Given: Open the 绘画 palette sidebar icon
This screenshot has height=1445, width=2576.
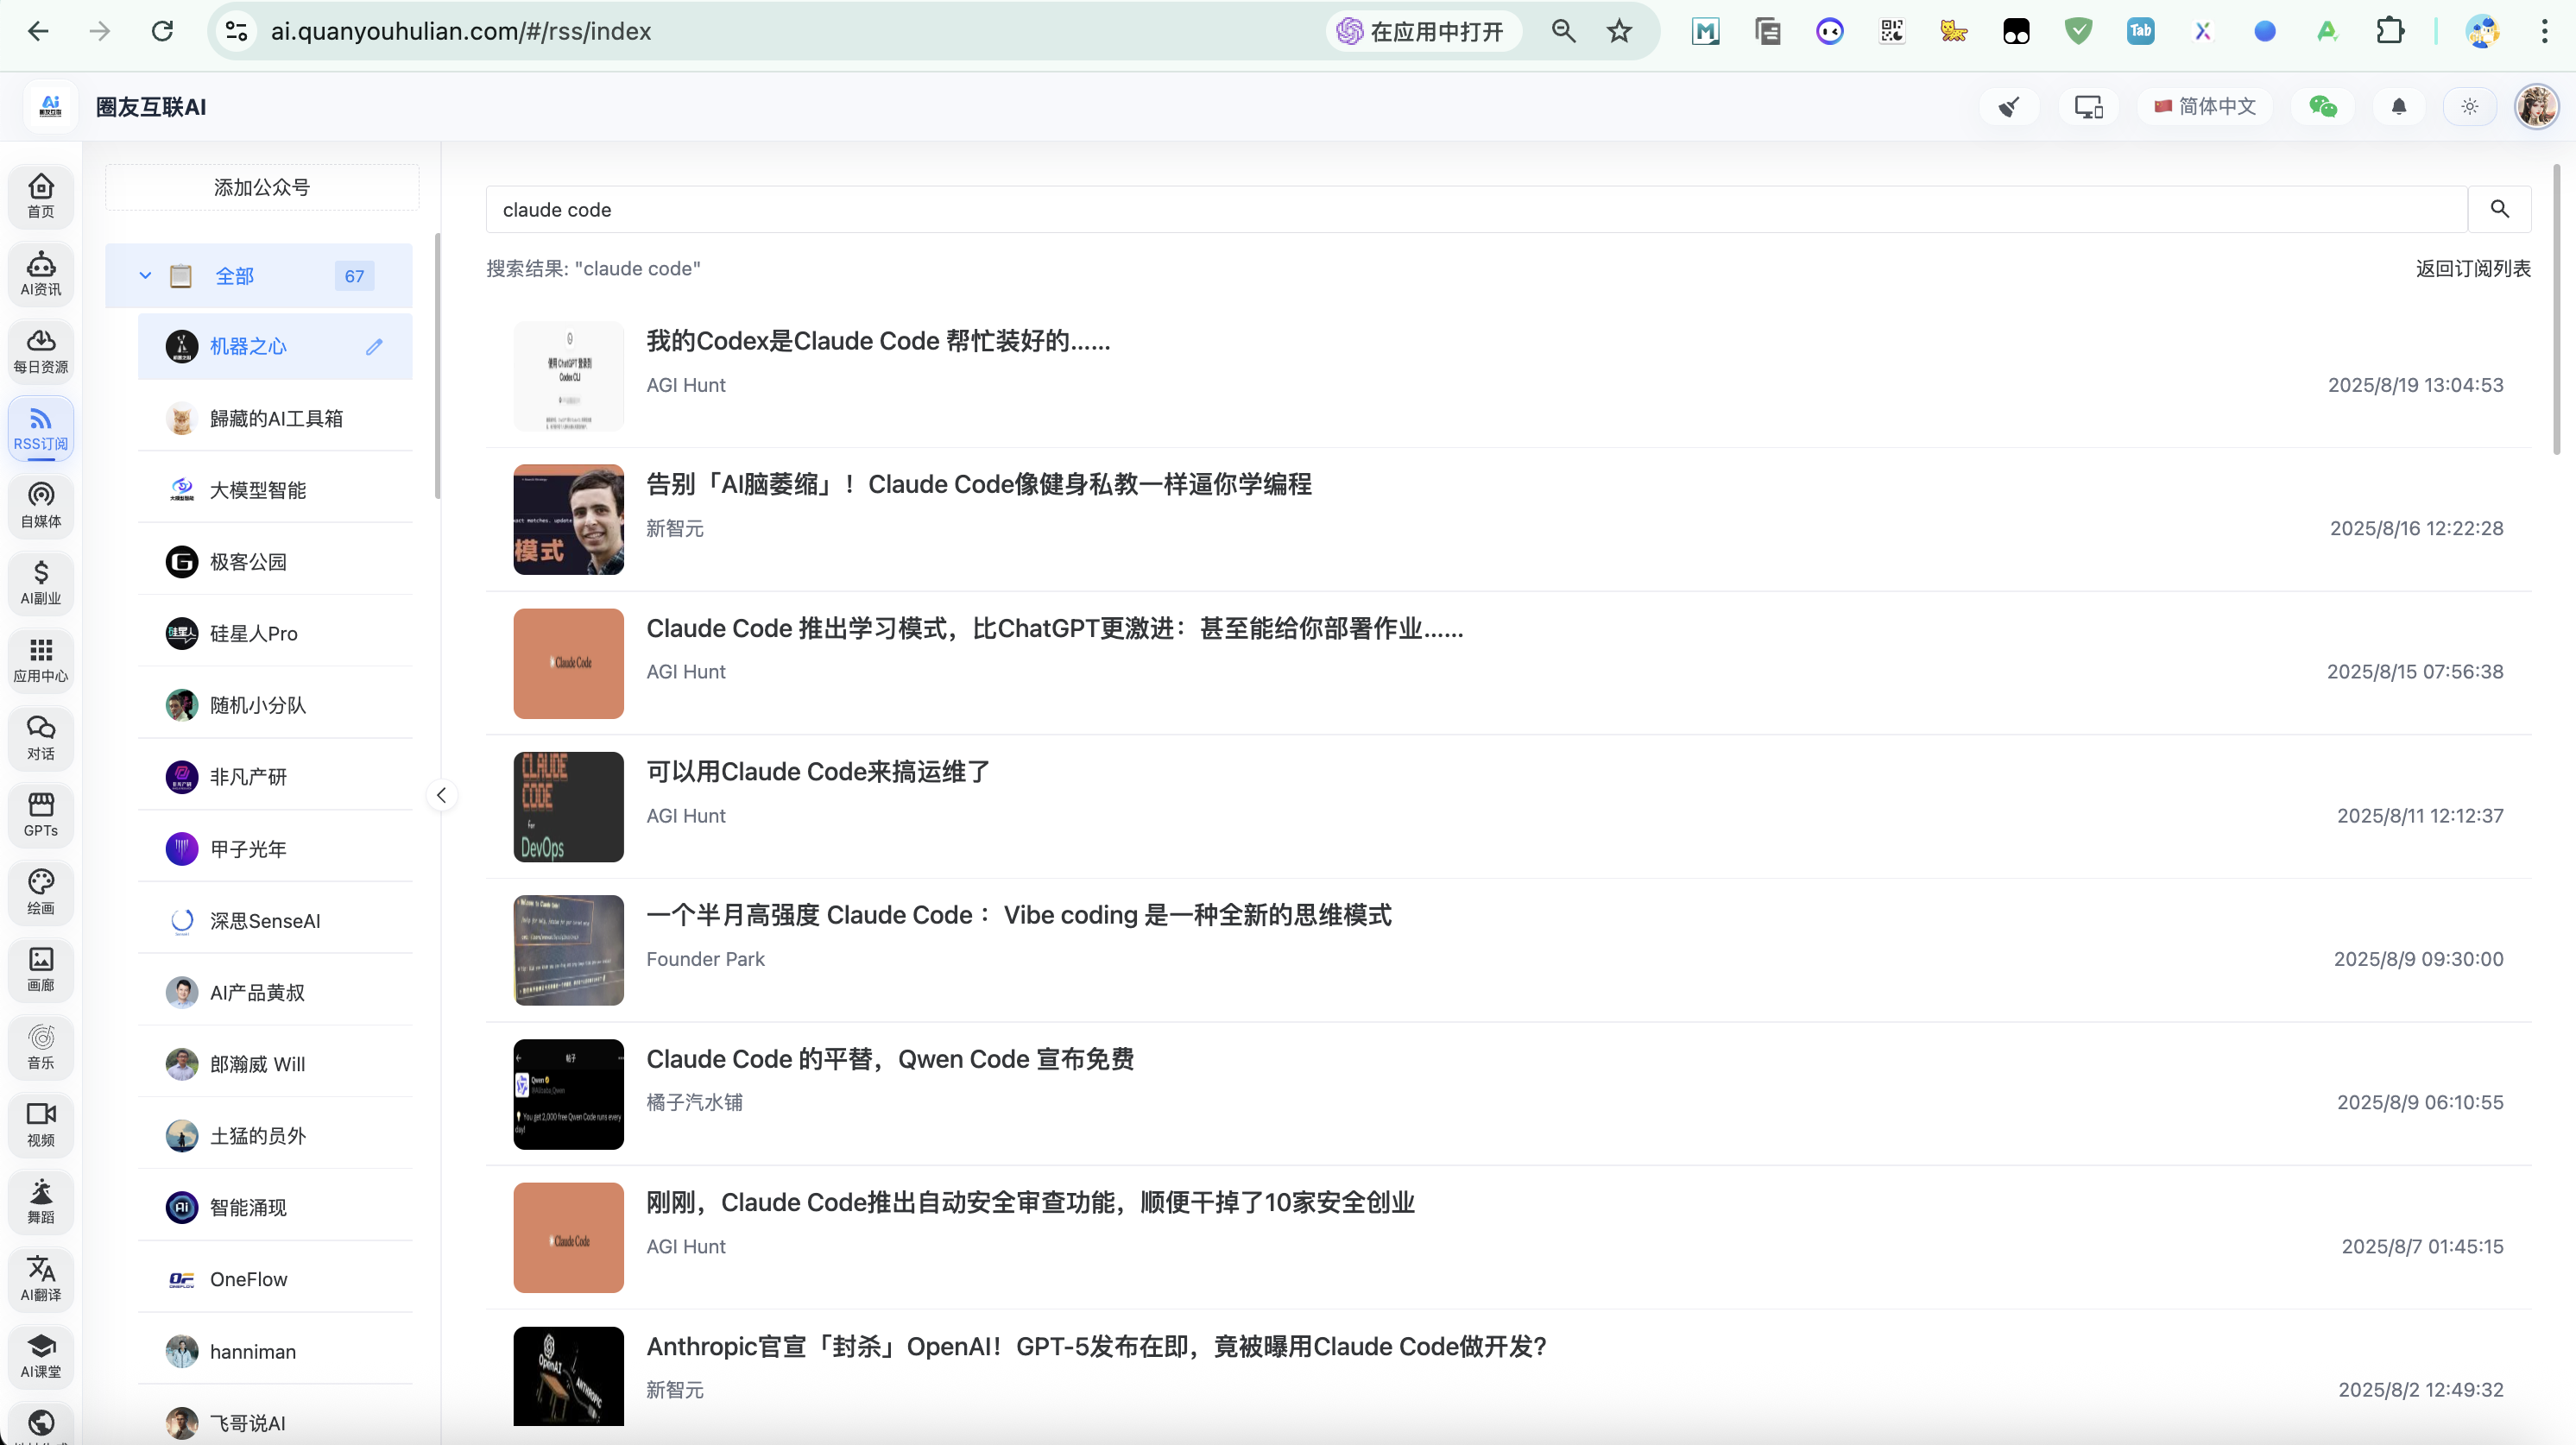Looking at the screenshot, I should pos(41,892).
